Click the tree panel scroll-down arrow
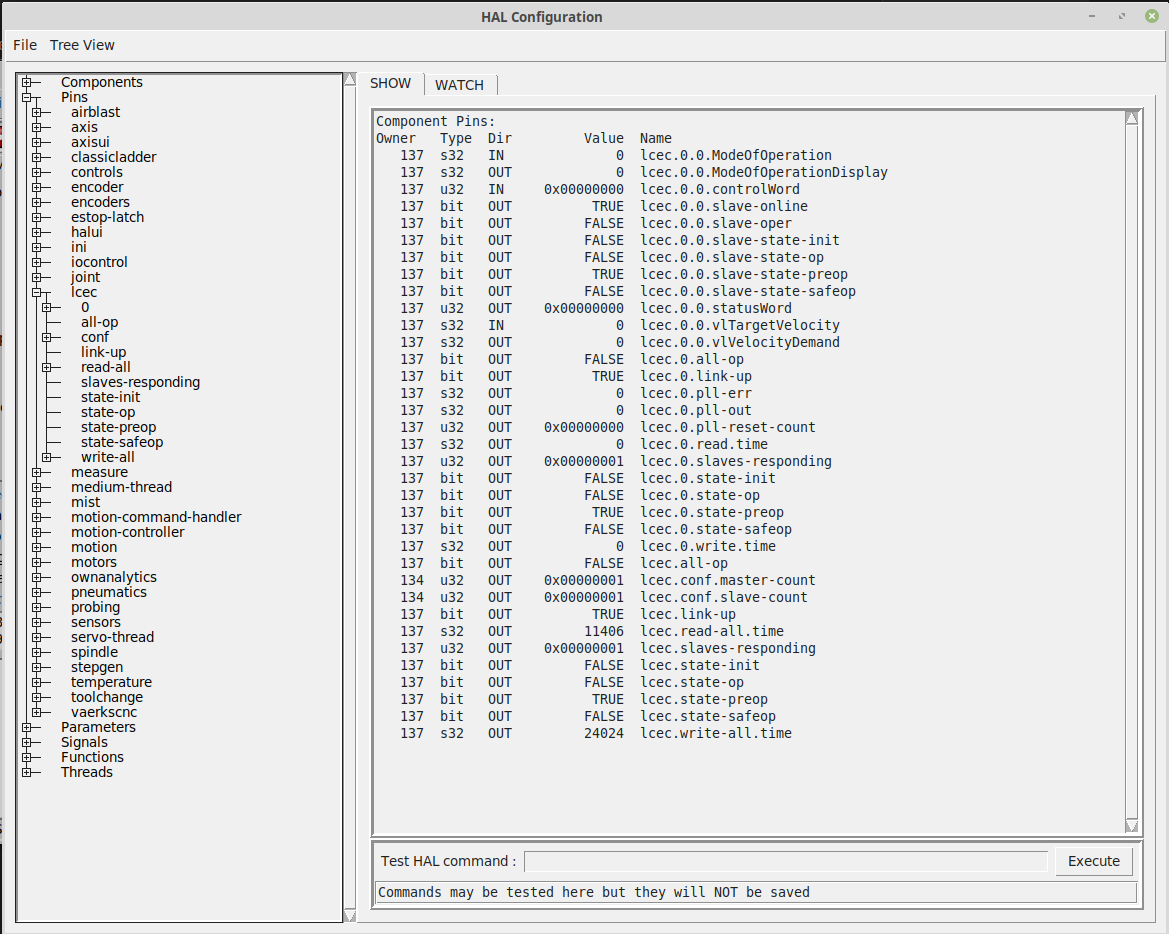 tap(350, 916)
